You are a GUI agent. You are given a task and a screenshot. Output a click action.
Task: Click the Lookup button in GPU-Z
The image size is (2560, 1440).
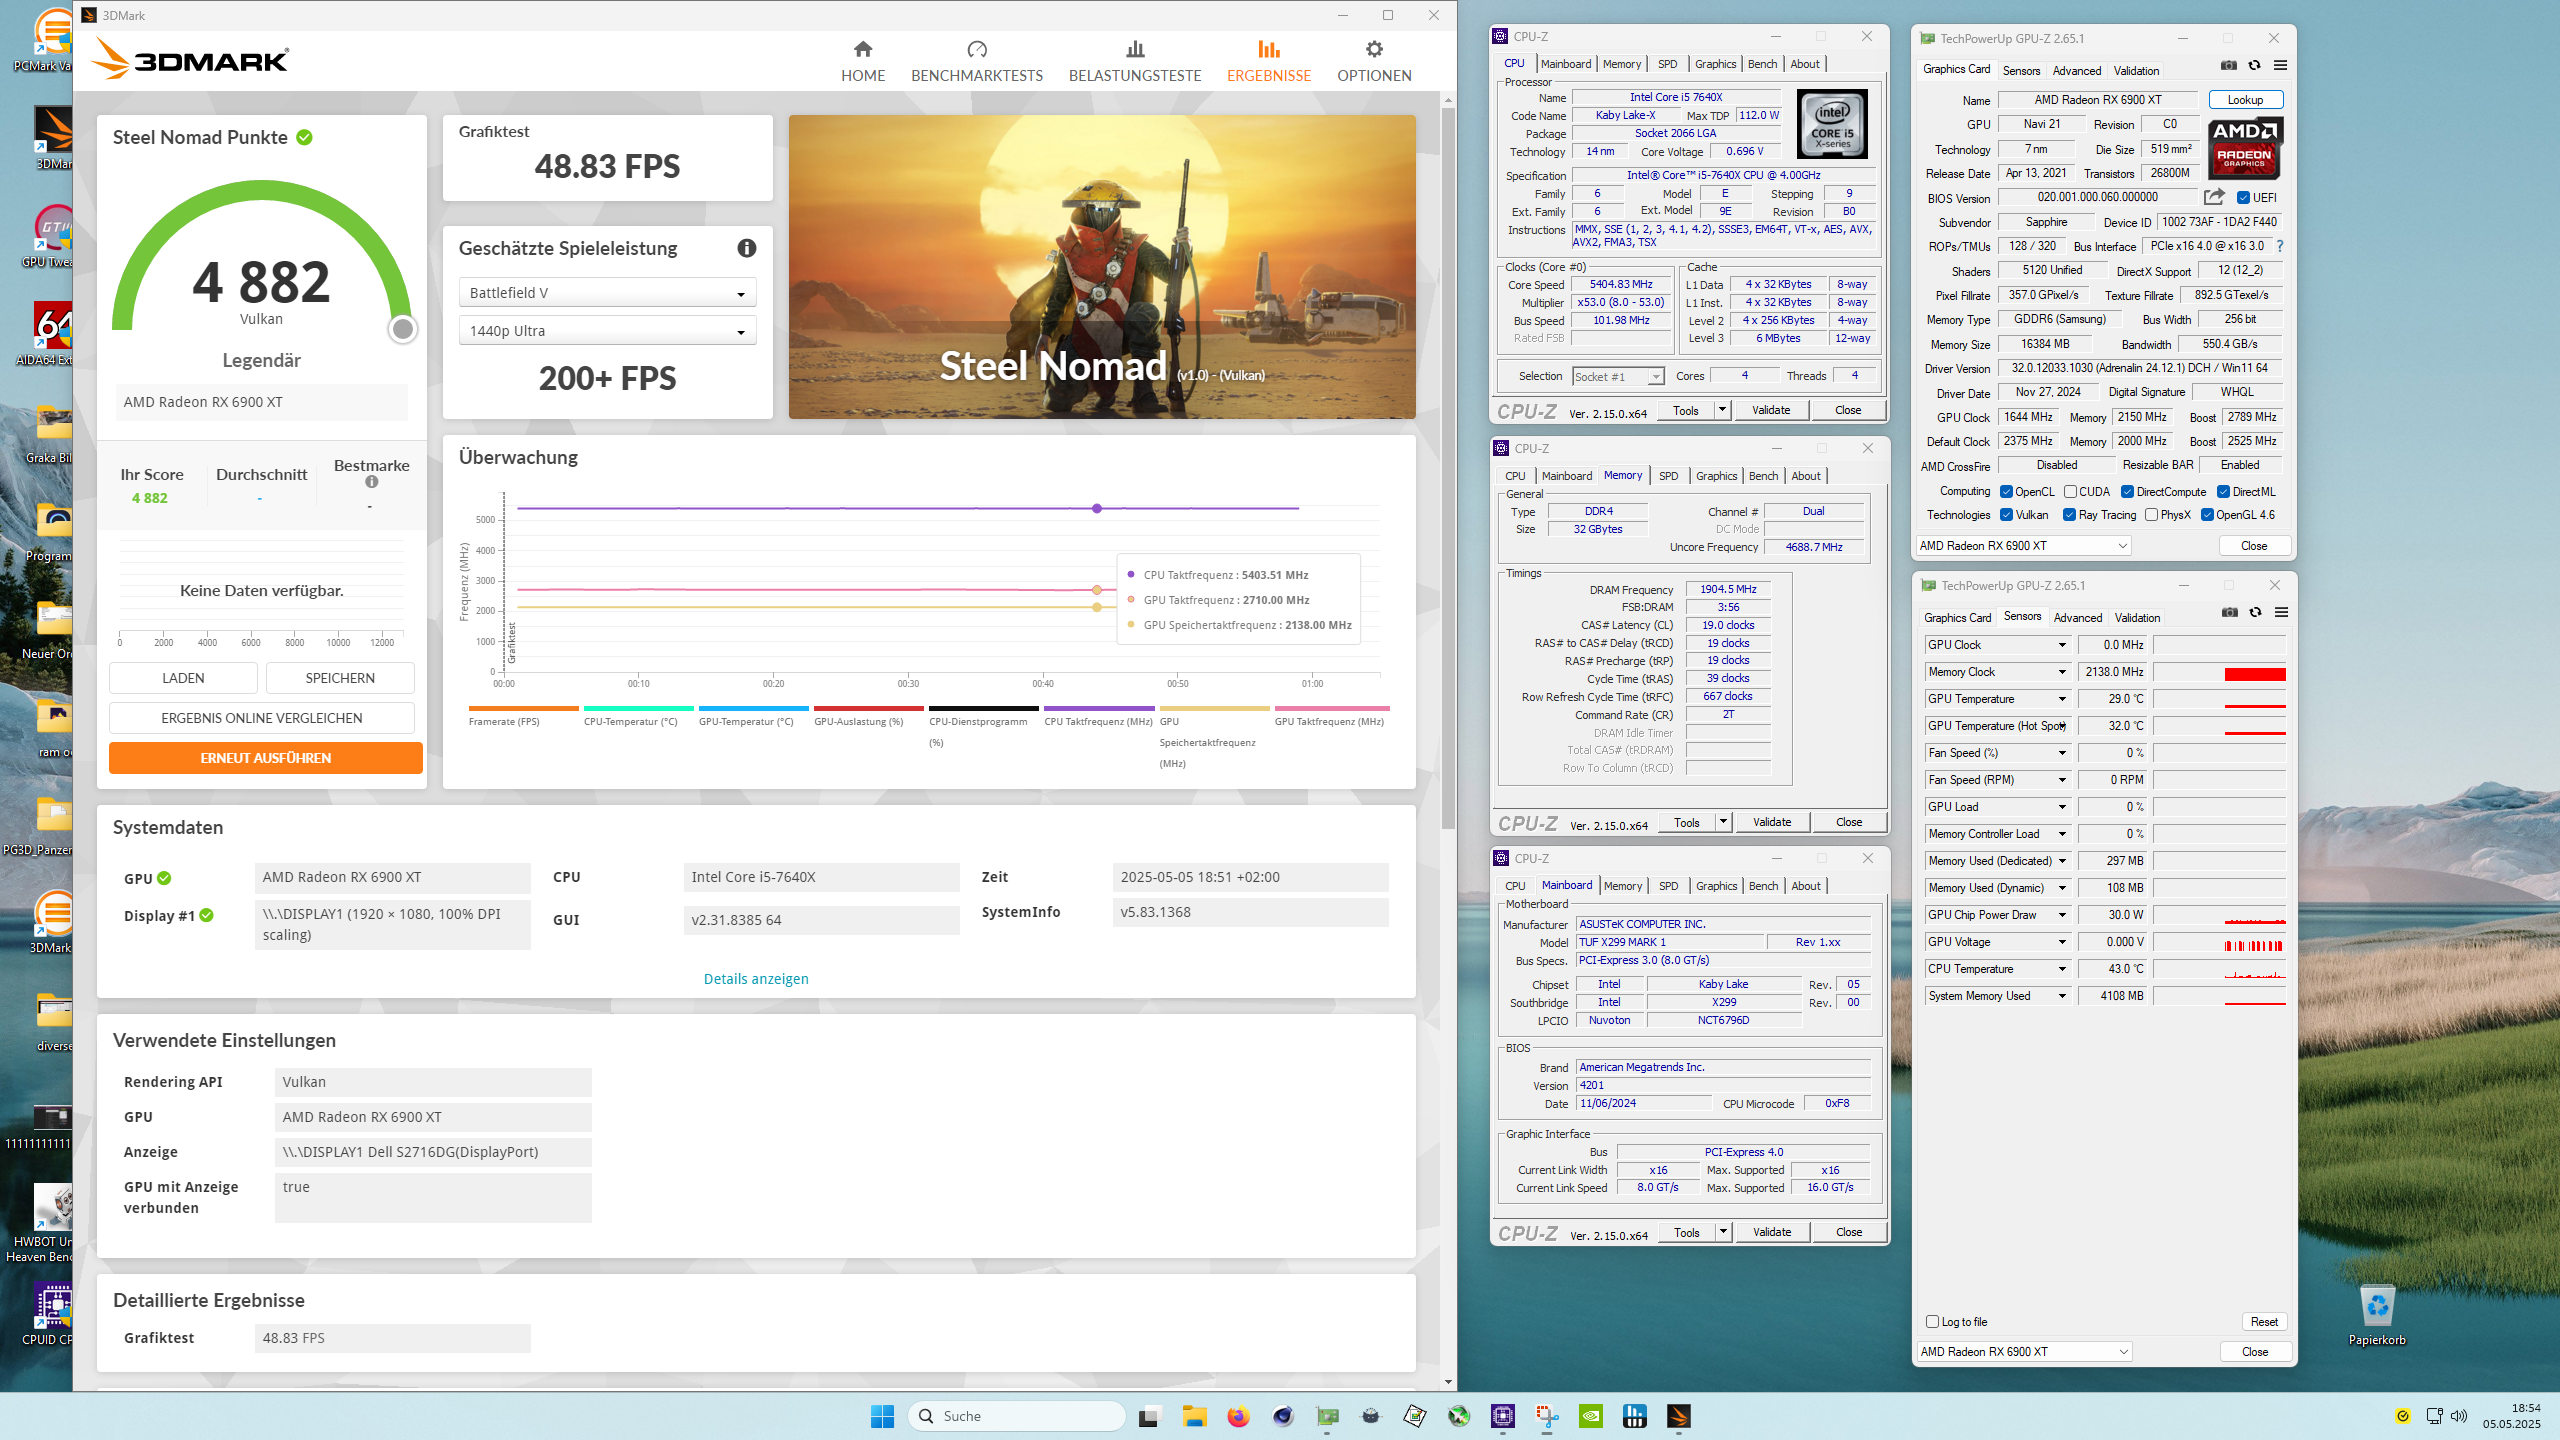click(x=2245, y=100)
